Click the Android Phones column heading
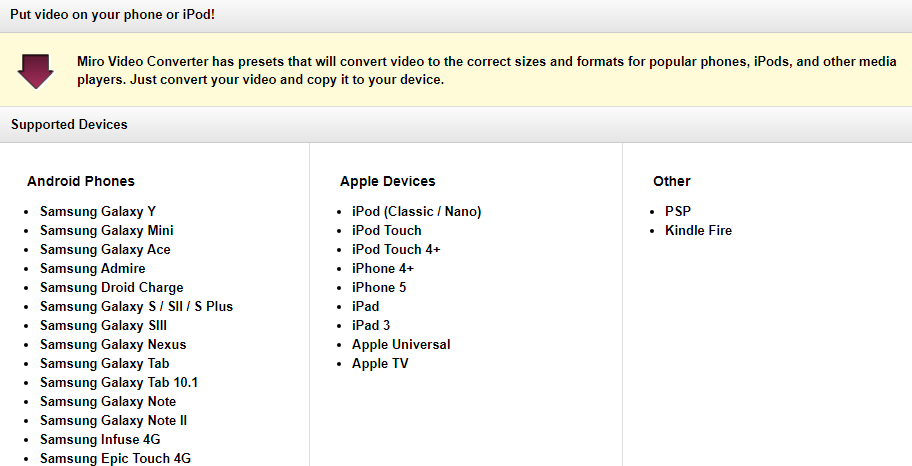The width and height of the screenshot is (912, 466). (x=81, y=181)
